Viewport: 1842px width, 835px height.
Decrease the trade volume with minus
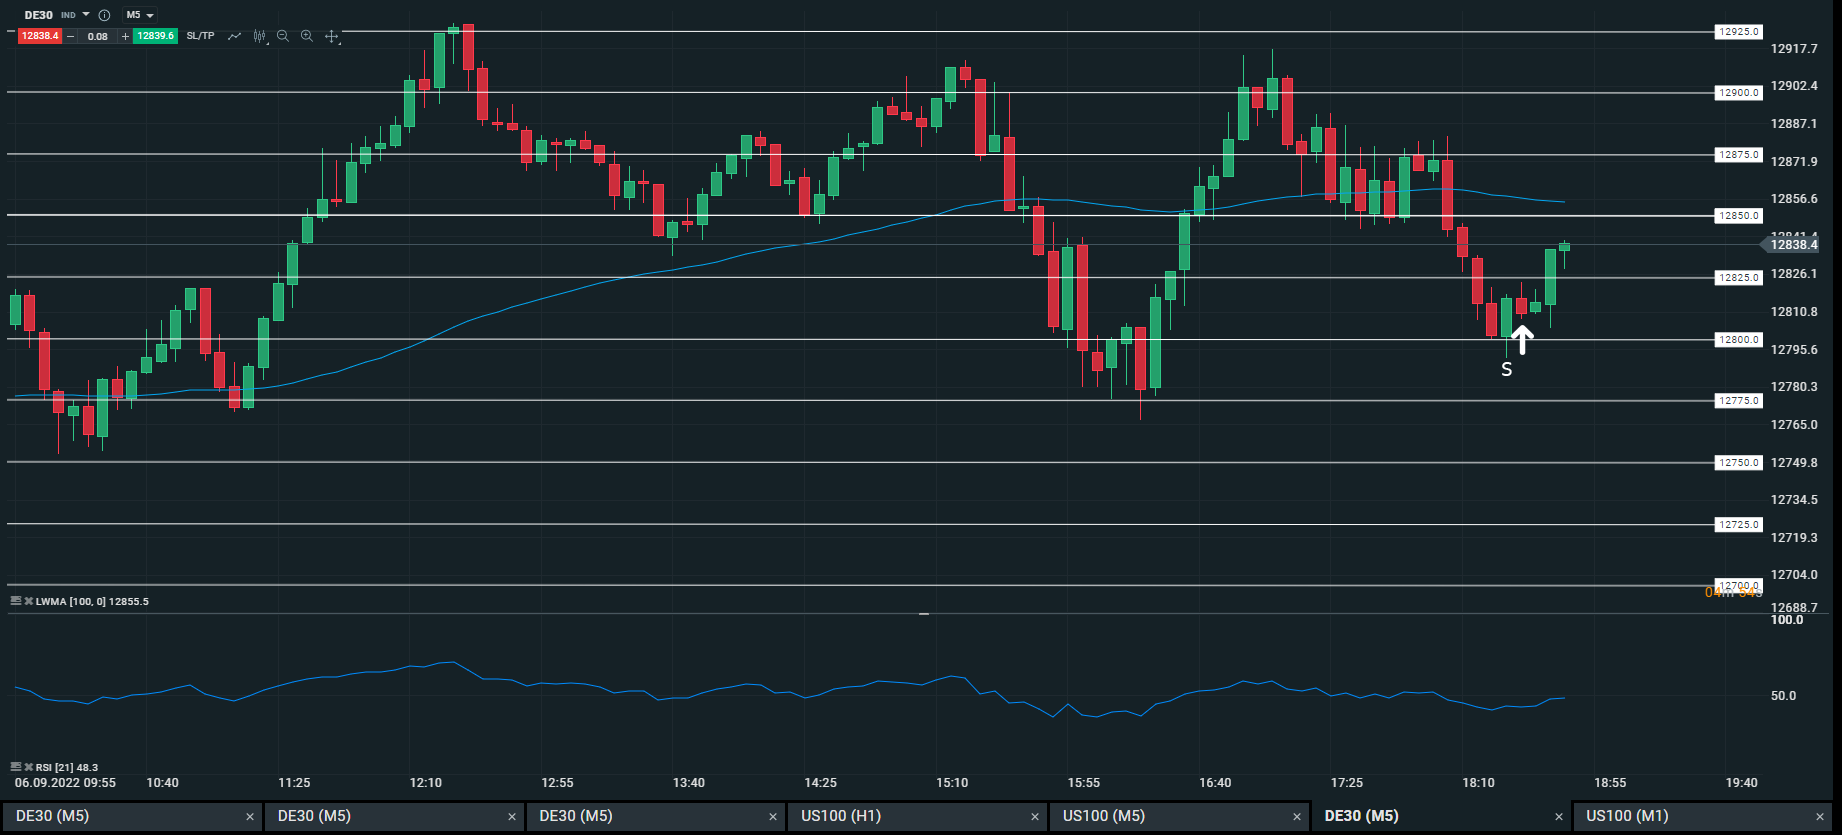click(71, 36)
